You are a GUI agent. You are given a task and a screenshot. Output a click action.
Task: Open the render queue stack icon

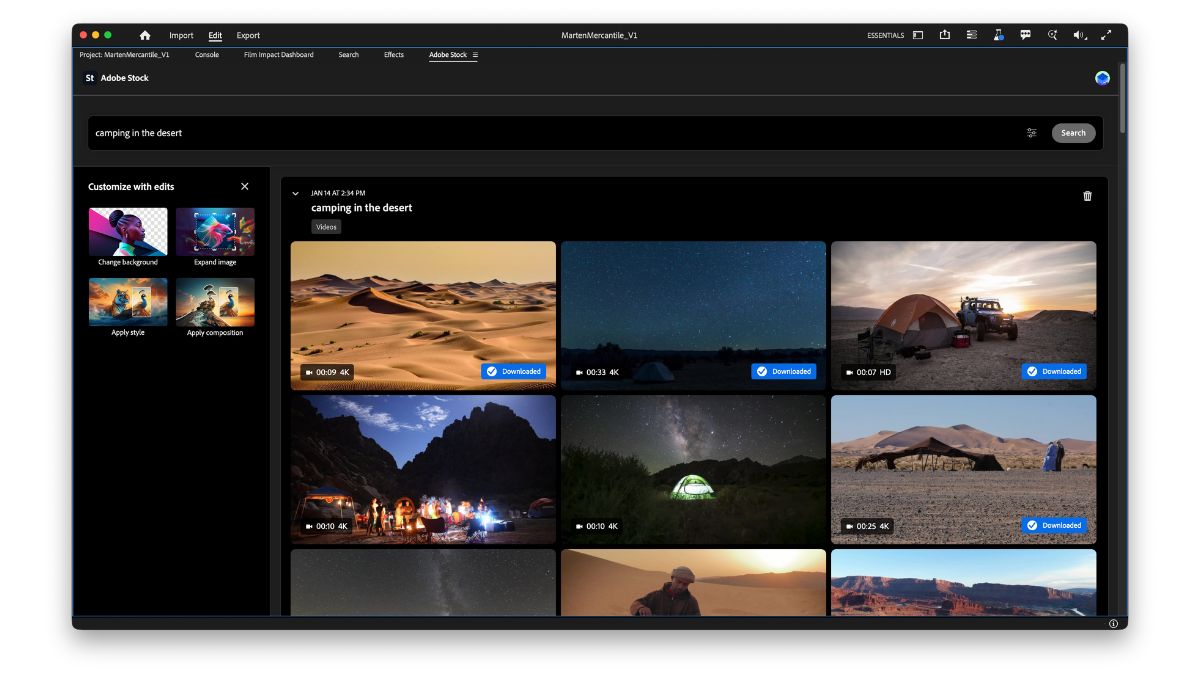click(x=971, y=34)
